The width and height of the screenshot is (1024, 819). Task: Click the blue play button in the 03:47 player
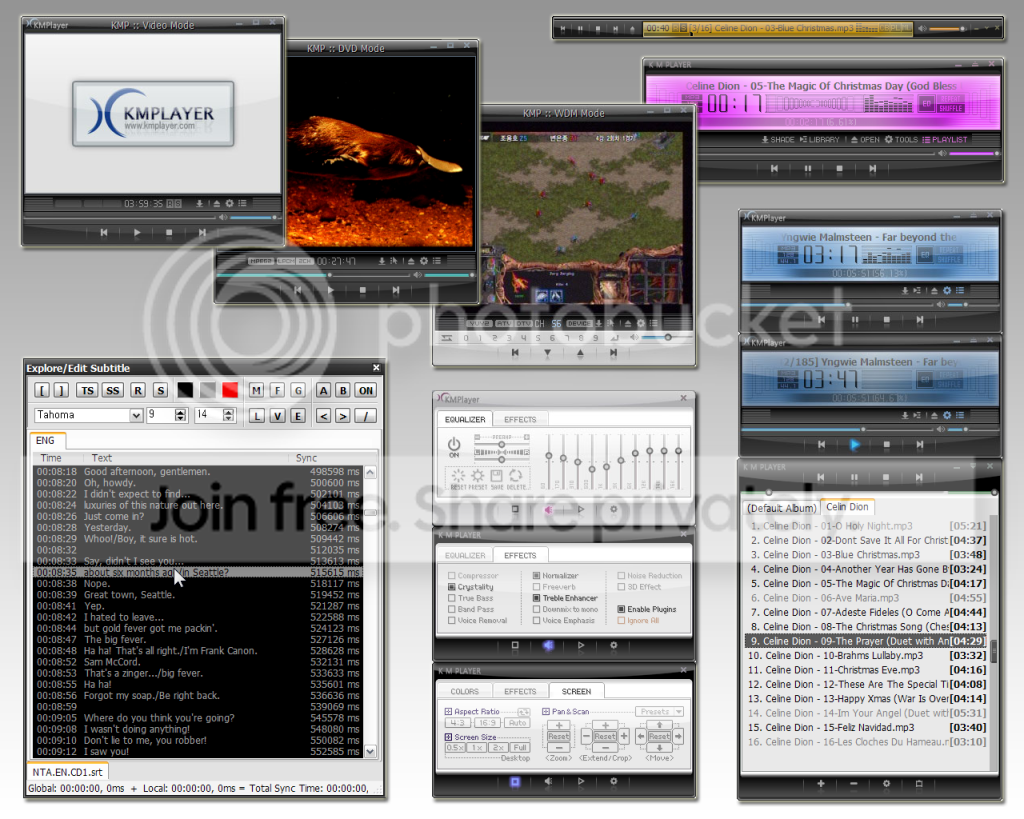(x=855, y=445)
